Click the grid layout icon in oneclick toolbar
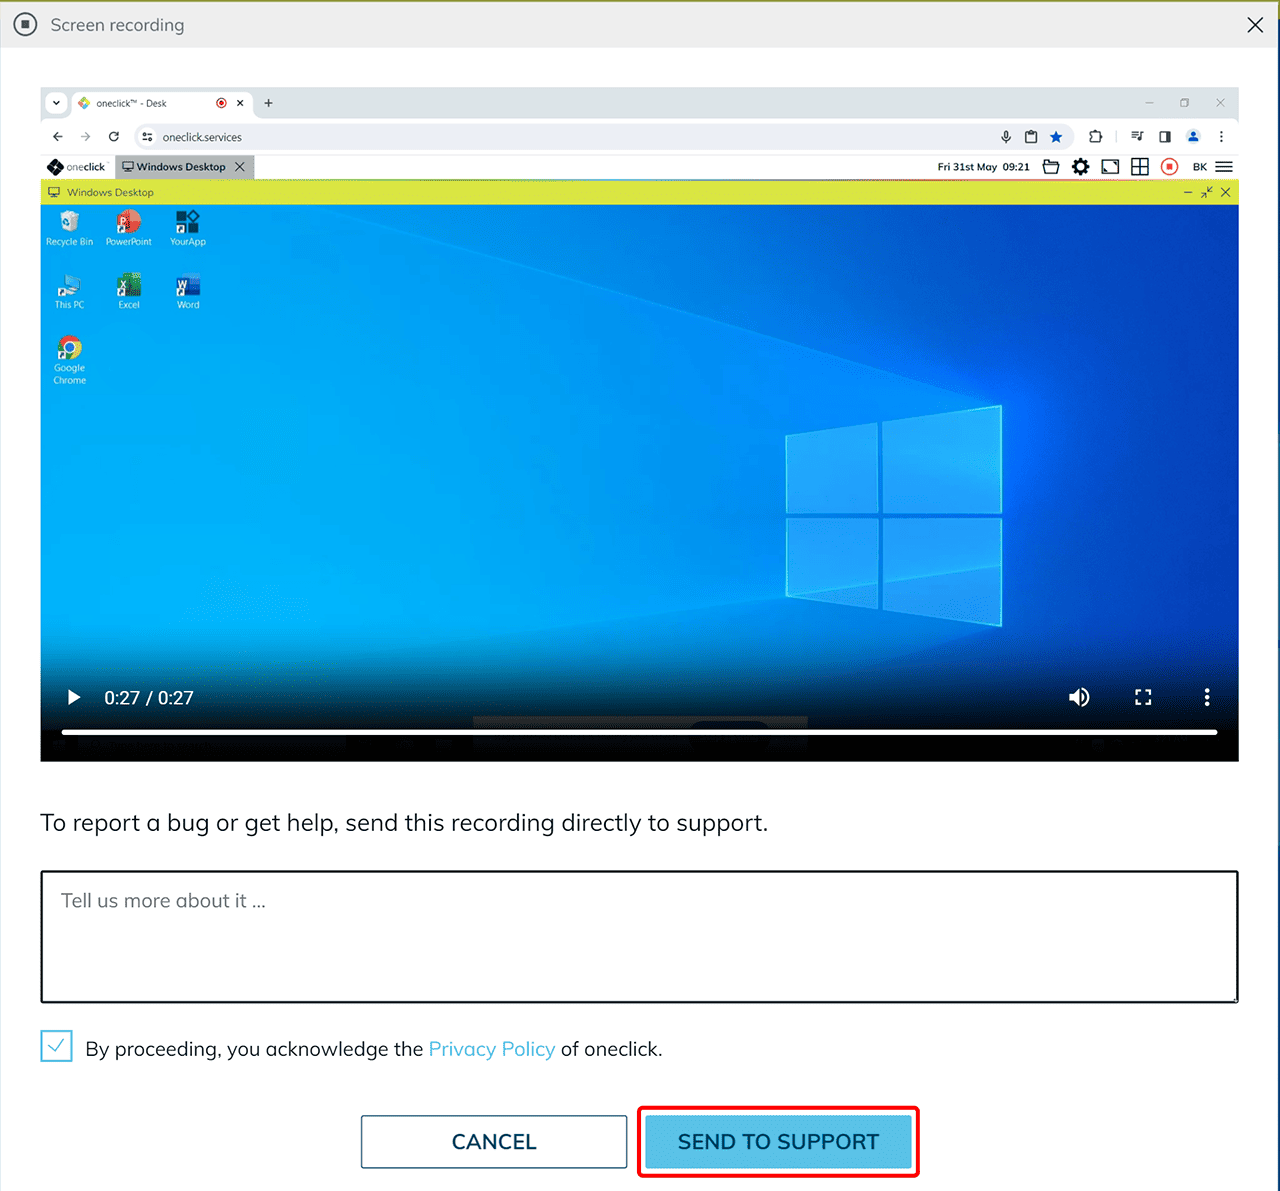The width and height of the screenshot is (1280, 1191). point(1139,167)
